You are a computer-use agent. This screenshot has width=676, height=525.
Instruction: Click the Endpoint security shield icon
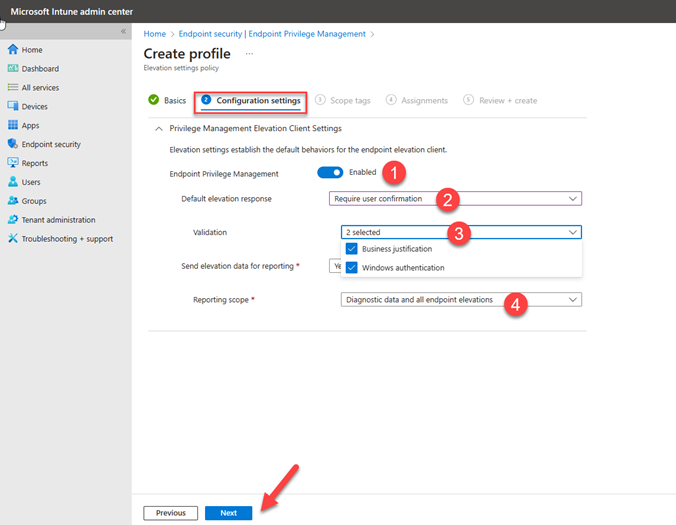13,144
